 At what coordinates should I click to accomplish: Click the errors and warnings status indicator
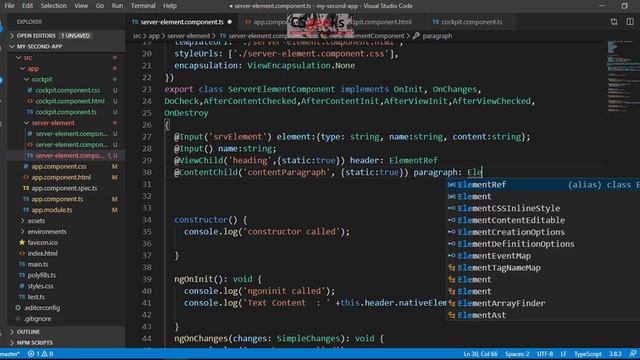(x=40, y=354)
